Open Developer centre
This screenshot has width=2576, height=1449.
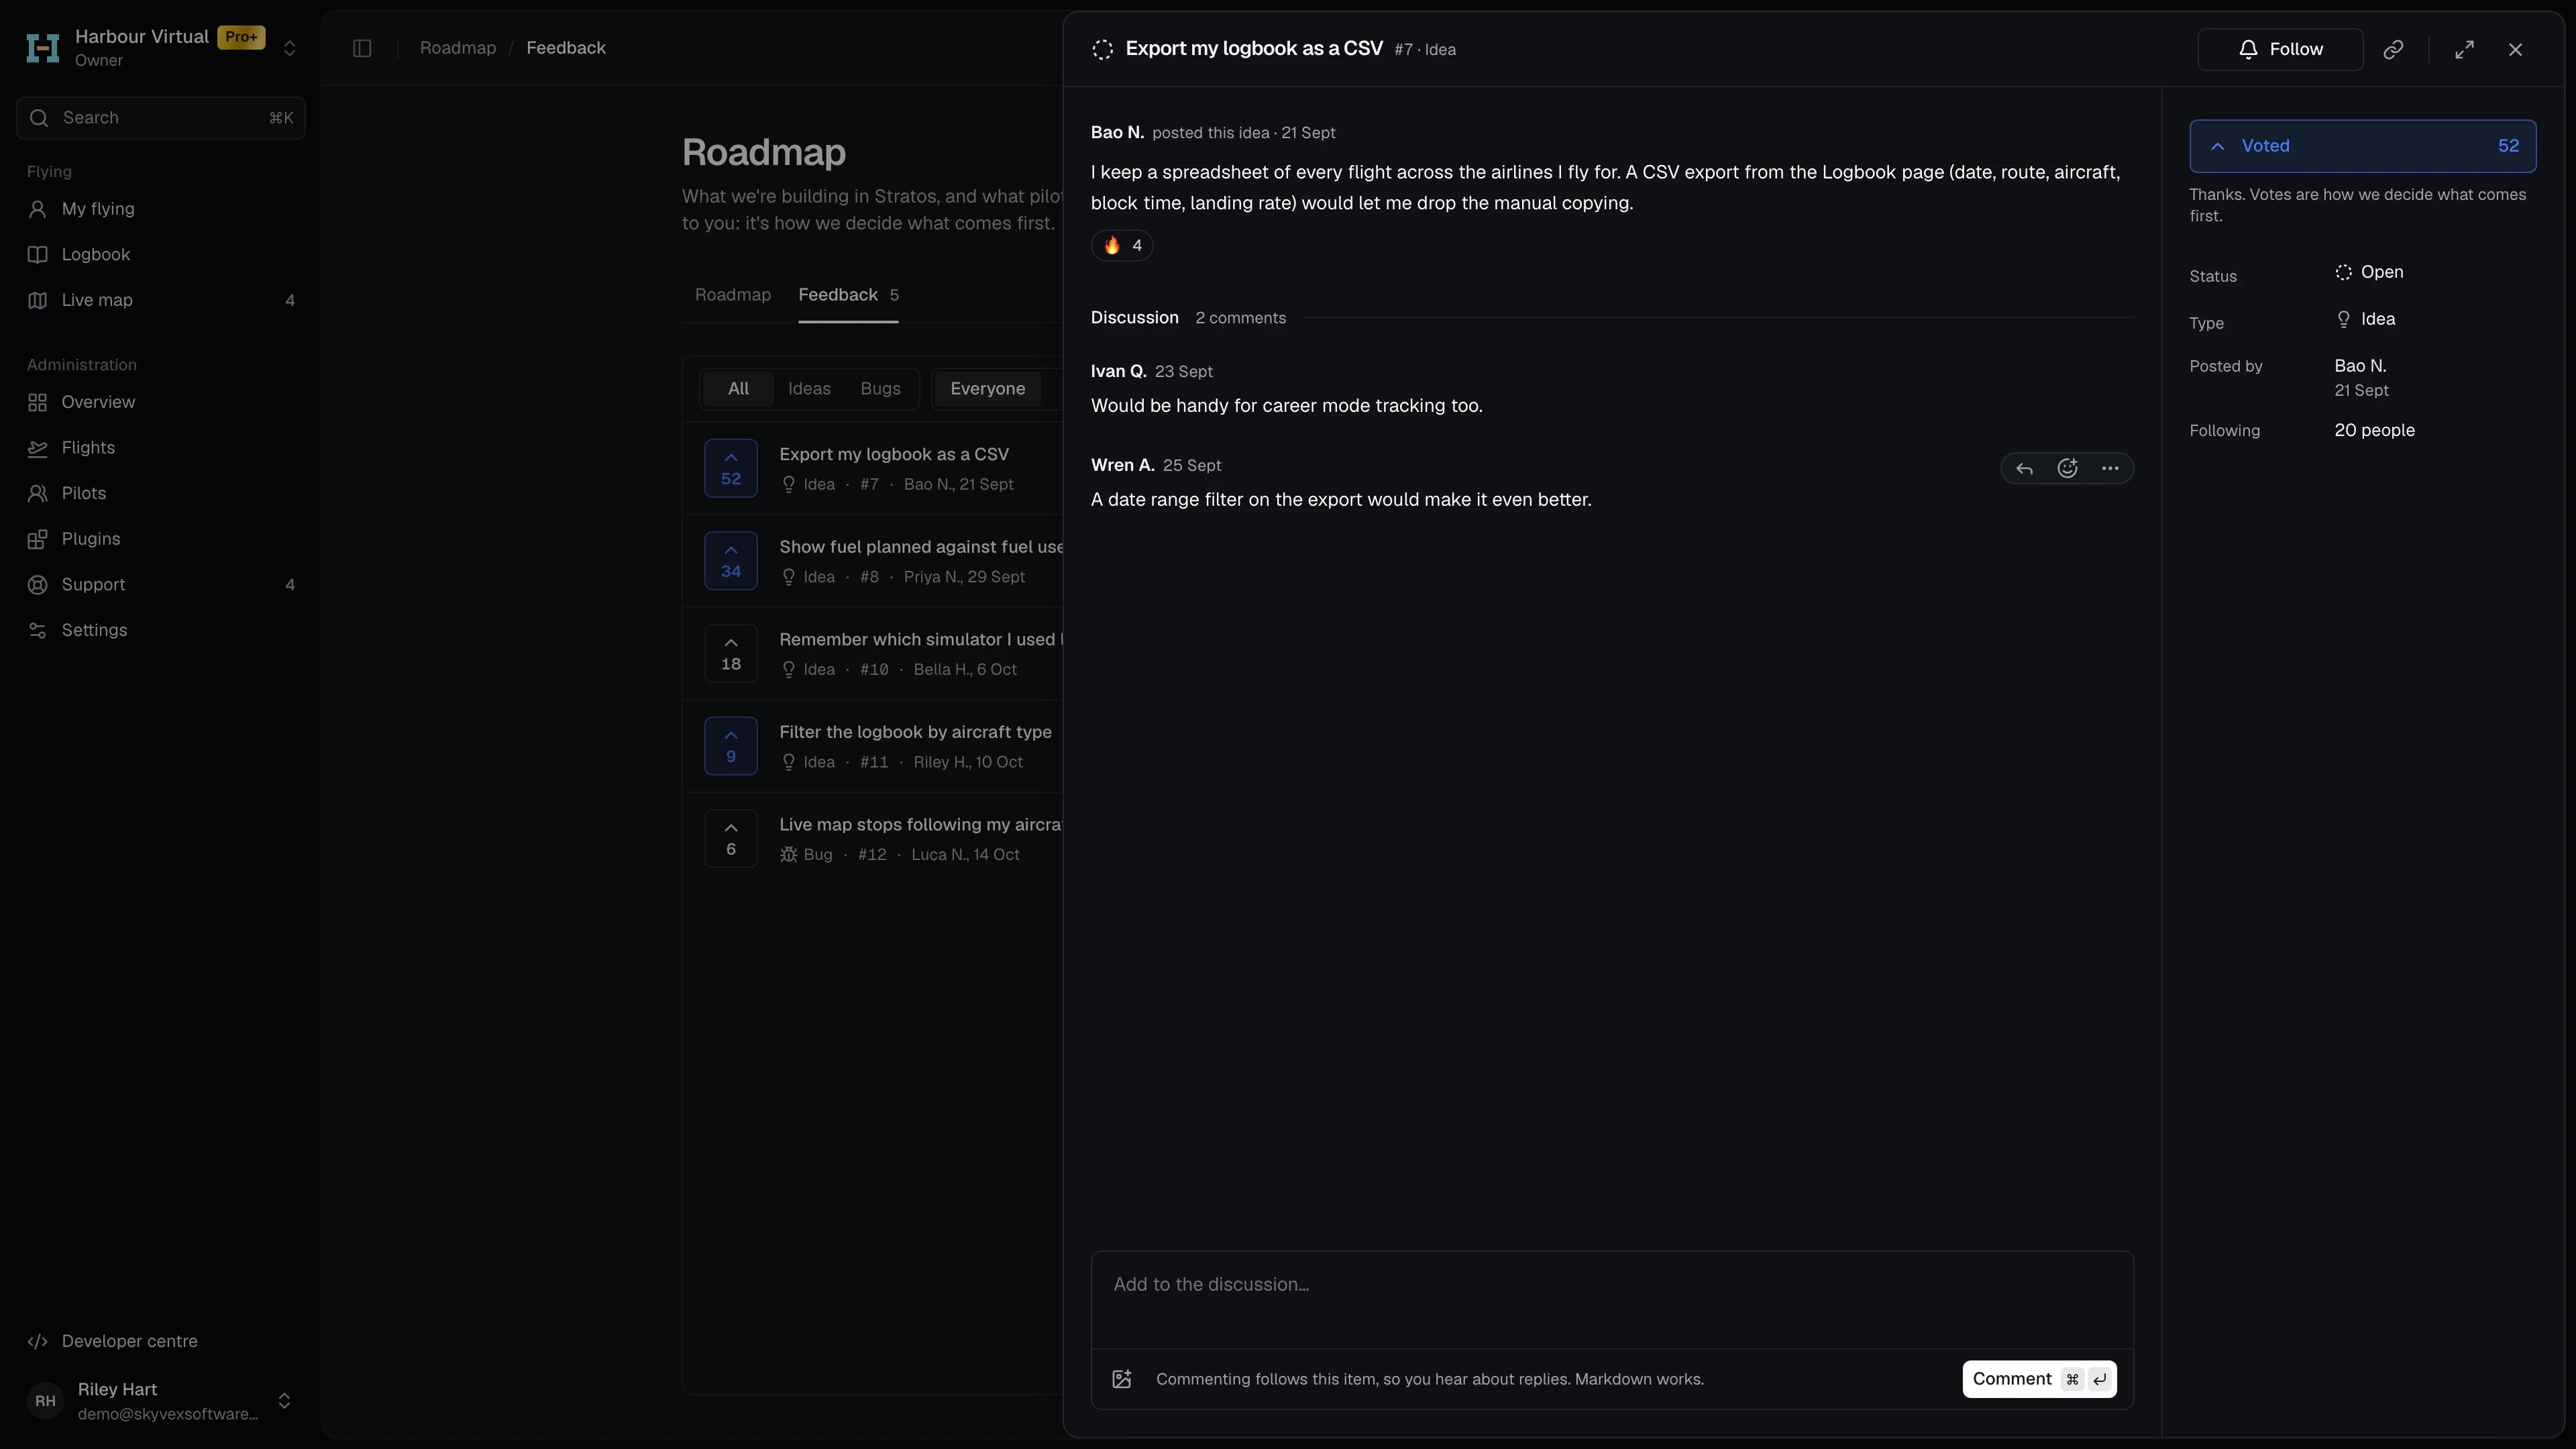click(161, 1341)
